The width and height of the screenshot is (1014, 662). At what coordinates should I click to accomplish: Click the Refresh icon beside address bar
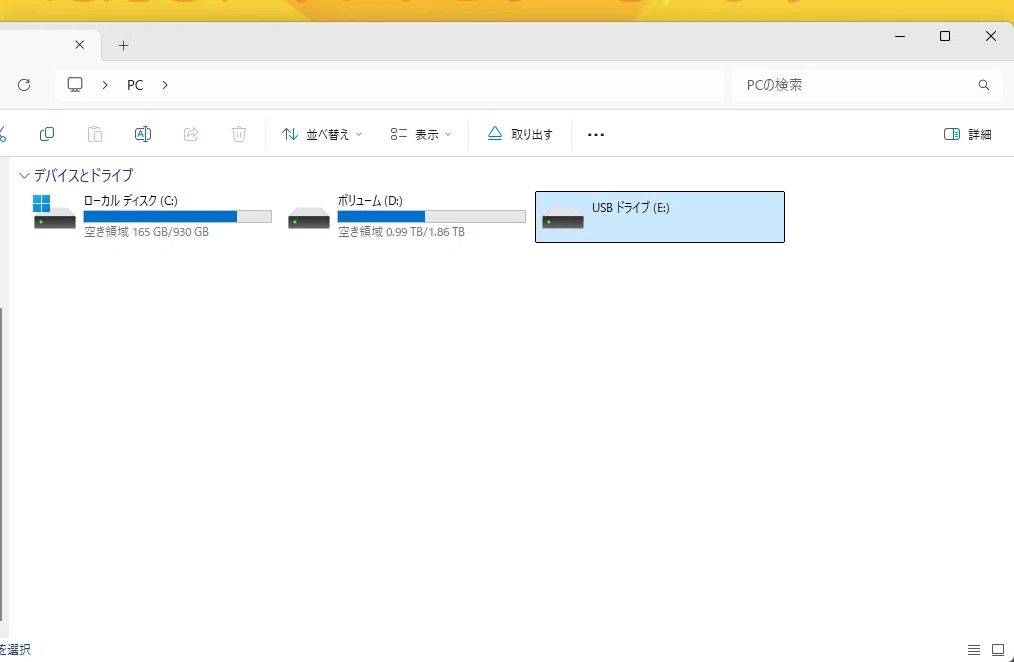[24, 85]
